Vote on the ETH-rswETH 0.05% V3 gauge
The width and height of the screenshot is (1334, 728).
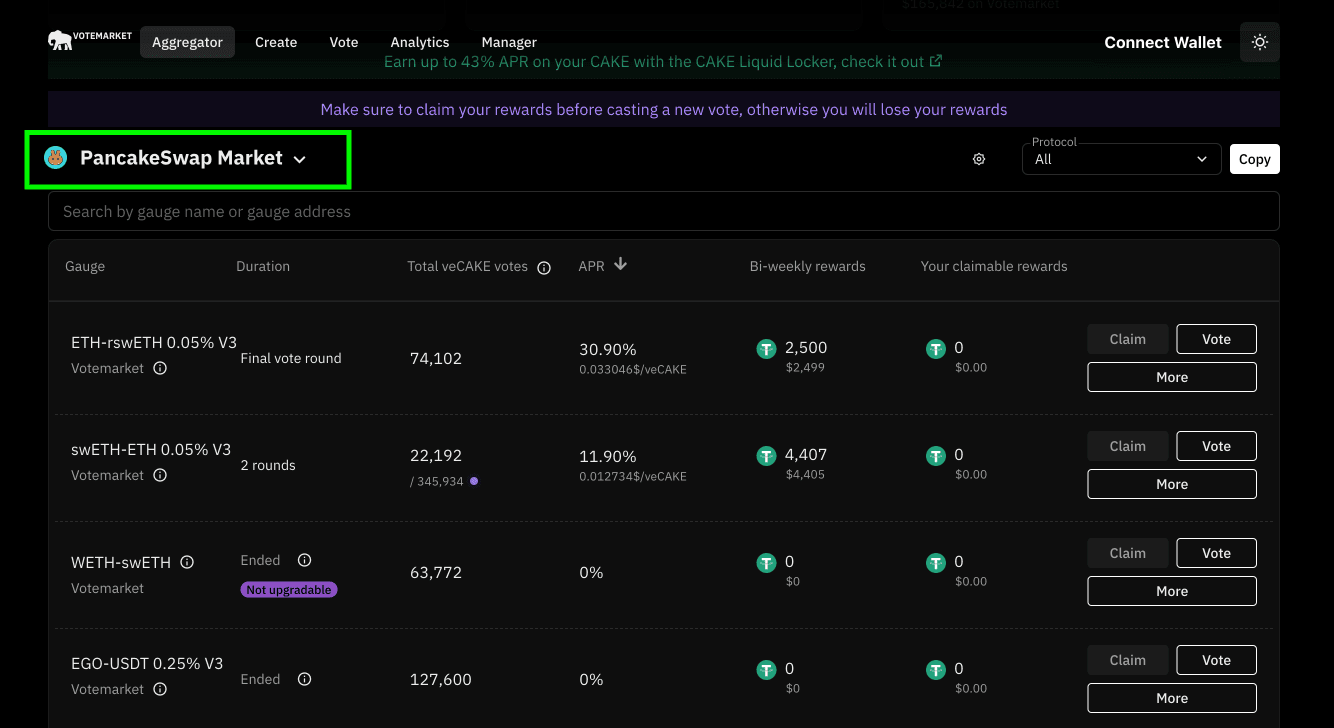click(x=1216, y=339)
